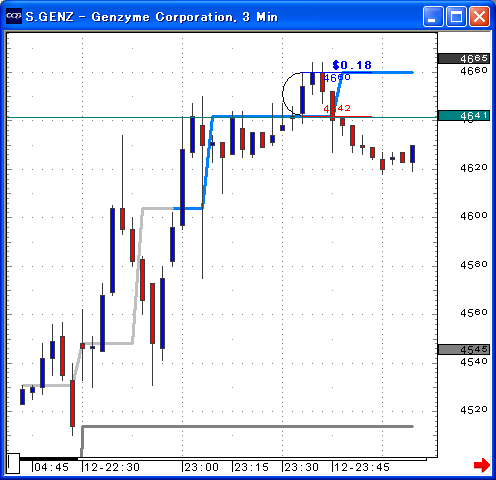Click the CQG icon in title bar
The height and width of the screenshot is (480, 496).
pyautogui.click(x=14, y=16)
